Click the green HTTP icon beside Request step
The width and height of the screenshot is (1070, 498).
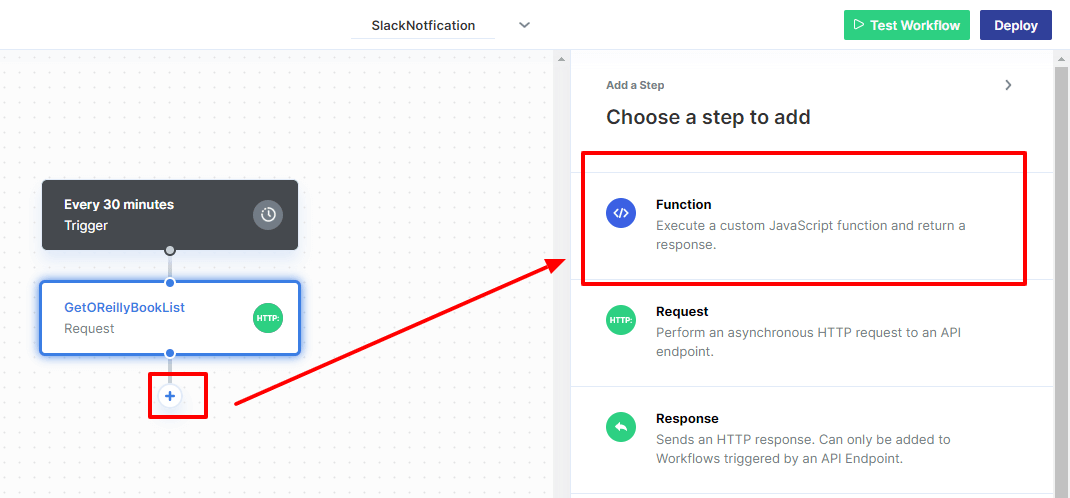pyautogui.click(x=621, y=320)
